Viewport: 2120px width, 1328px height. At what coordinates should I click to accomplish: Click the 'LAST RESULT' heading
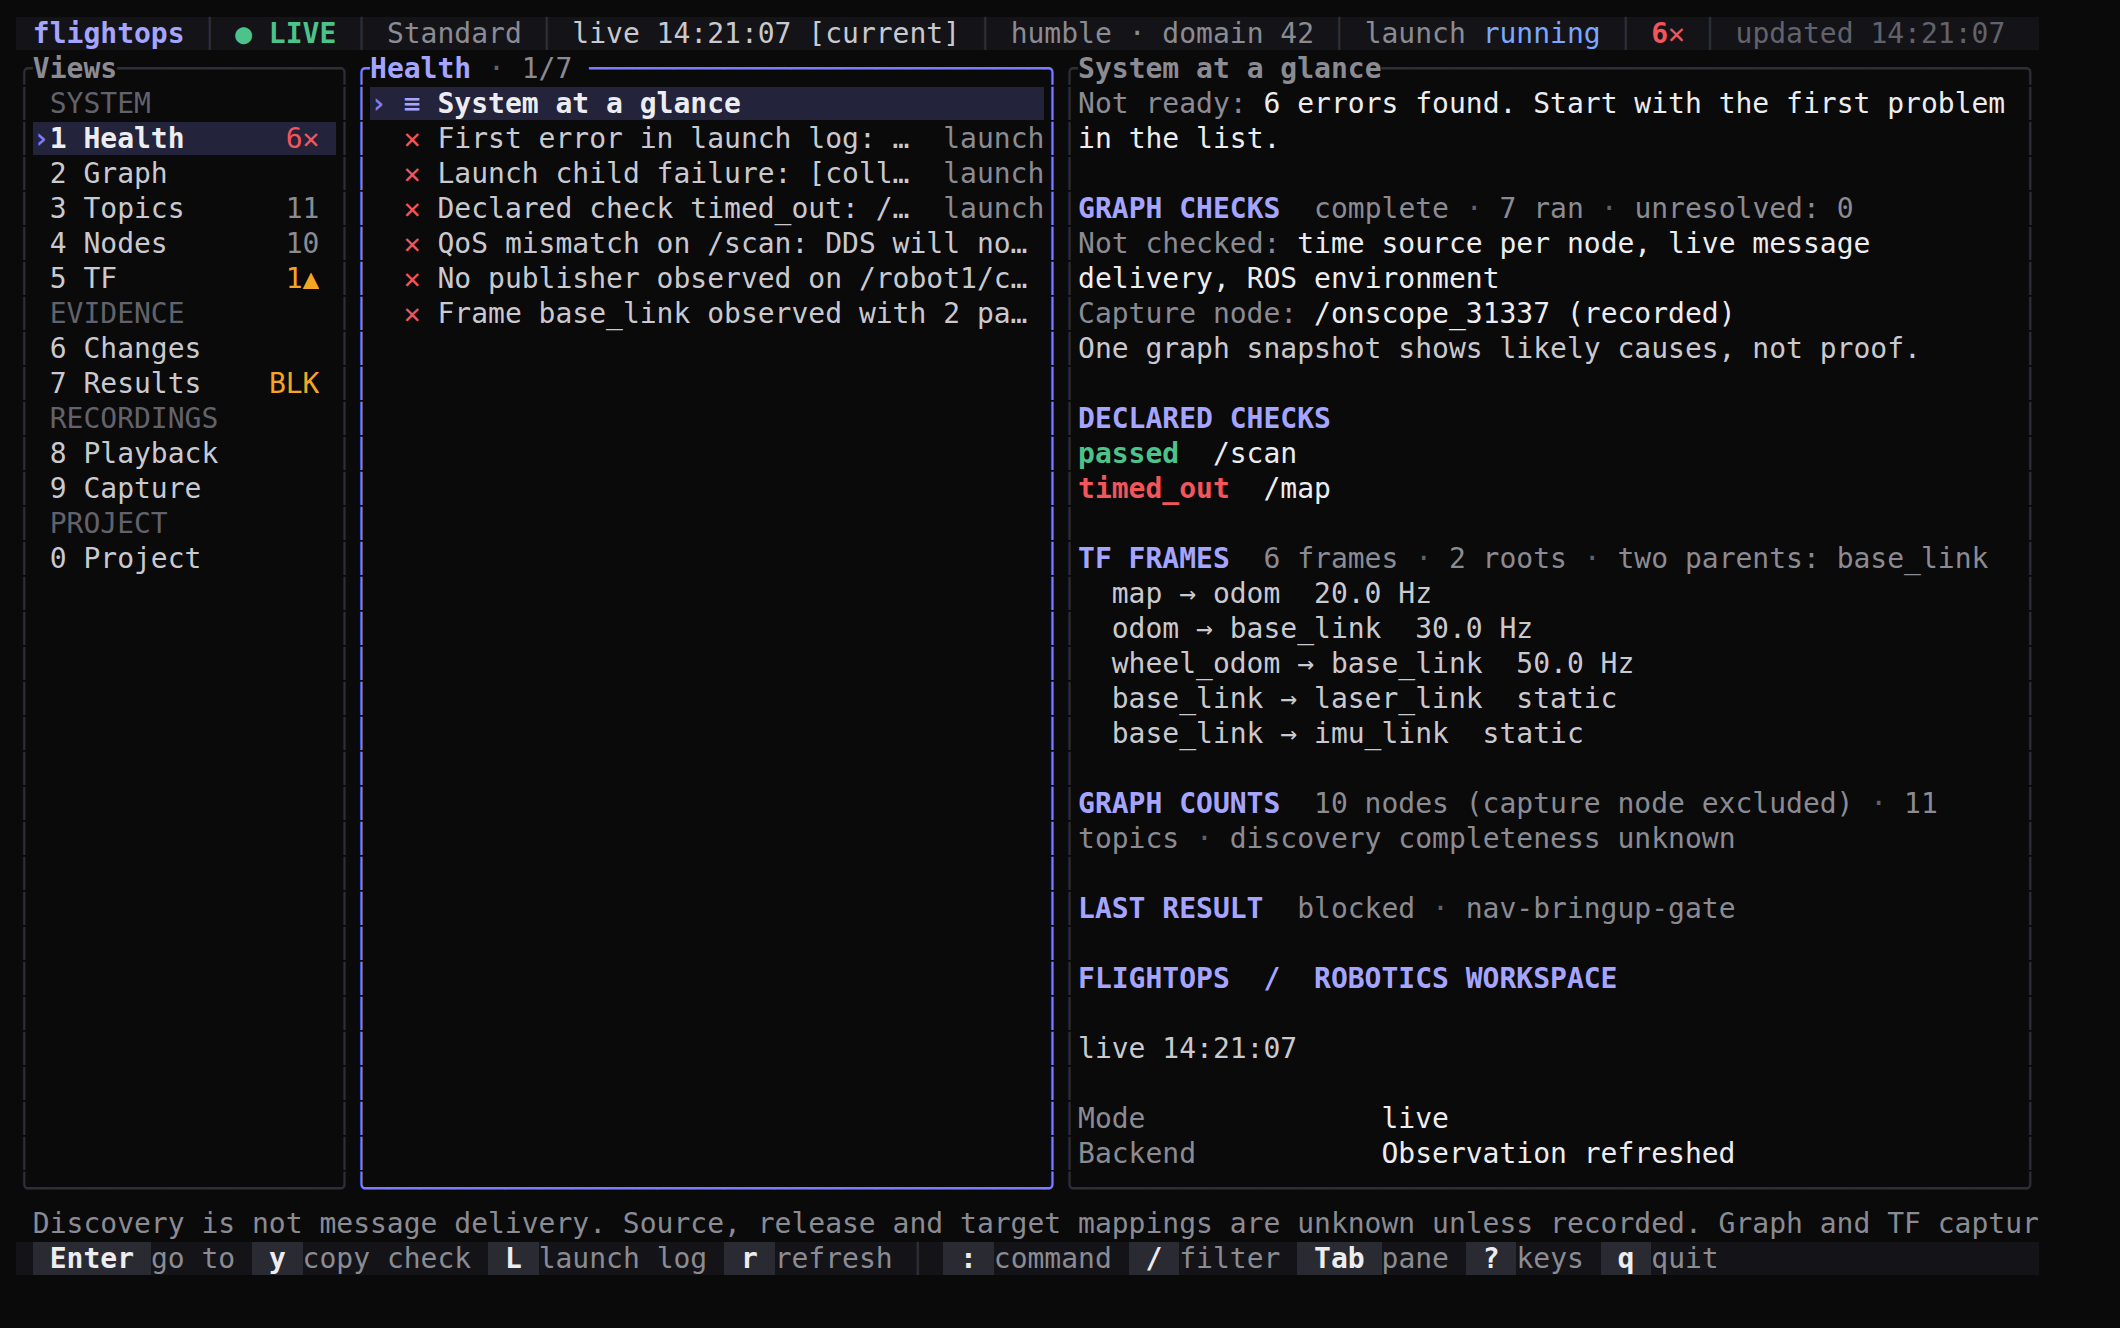click(1170, 908)
